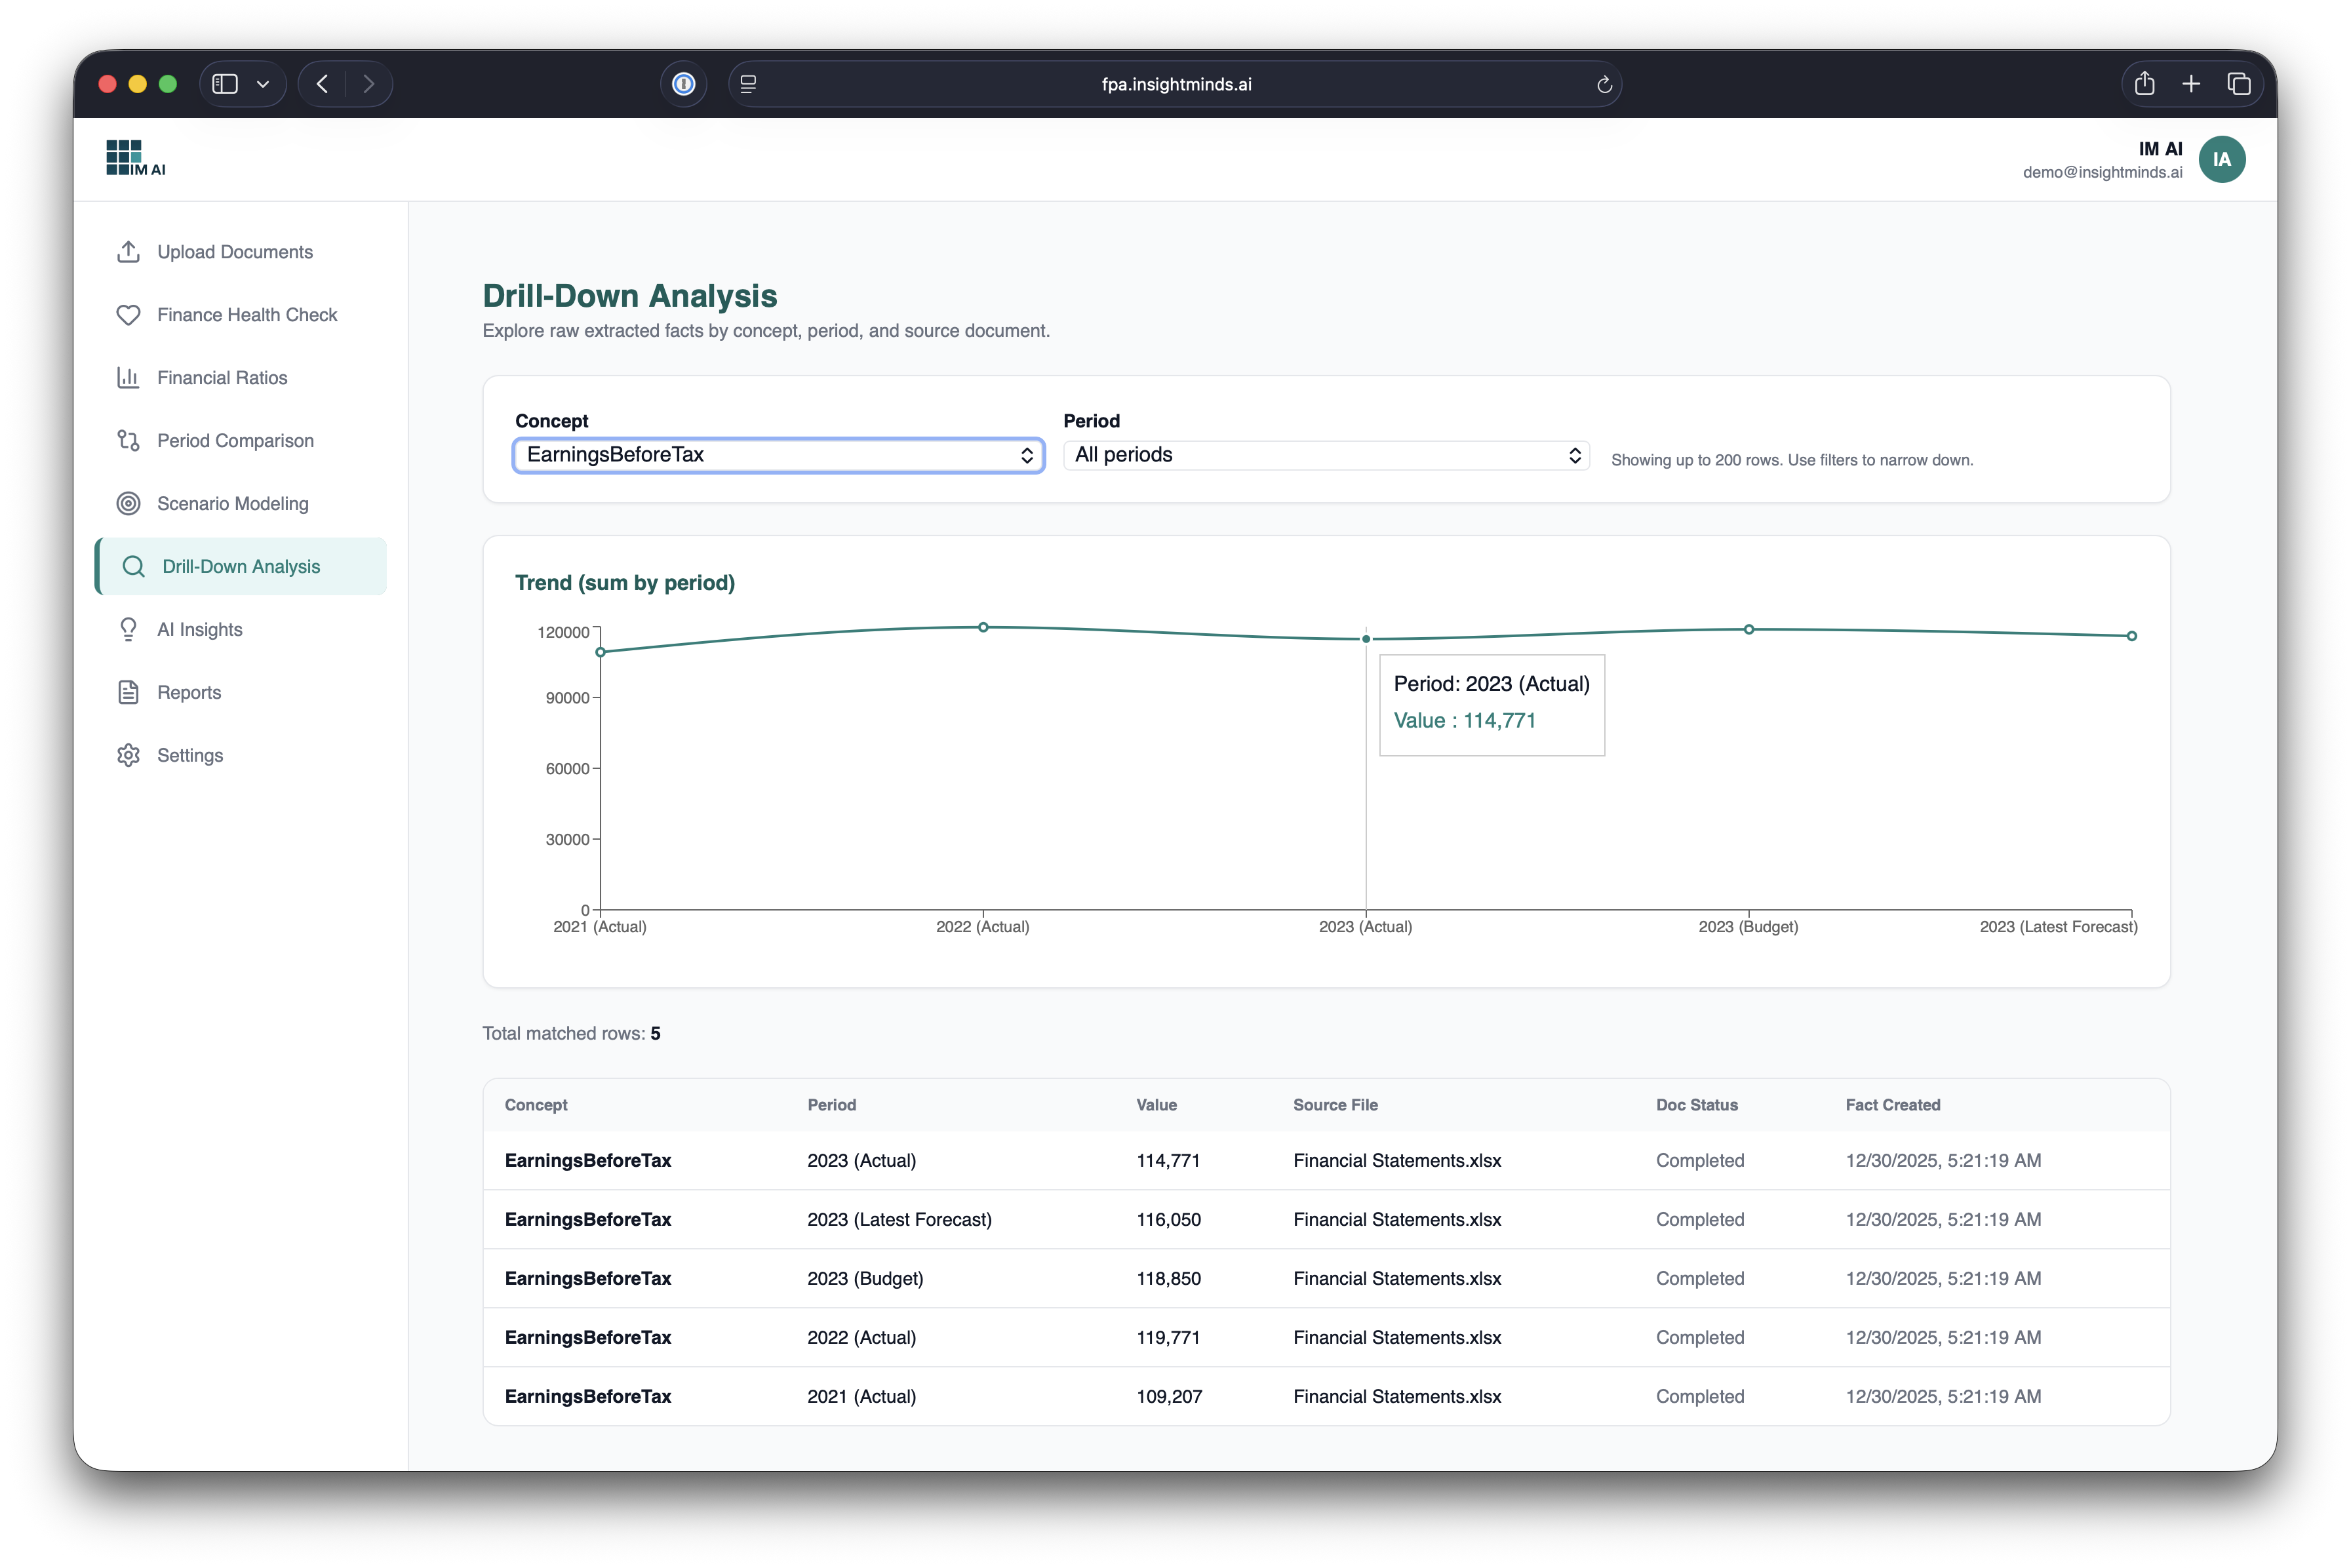This screenshot has width=2351, height=1568.
Task: Open Period Comparison in the sidebar
Action: tap(235, 441)
